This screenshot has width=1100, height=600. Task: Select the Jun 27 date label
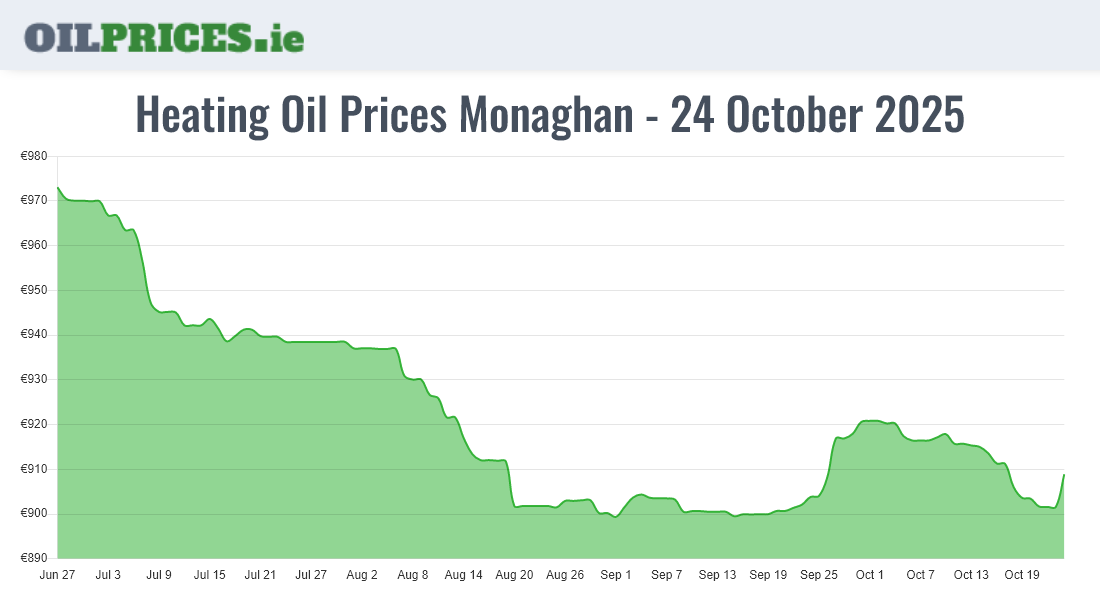pos(57,575)
